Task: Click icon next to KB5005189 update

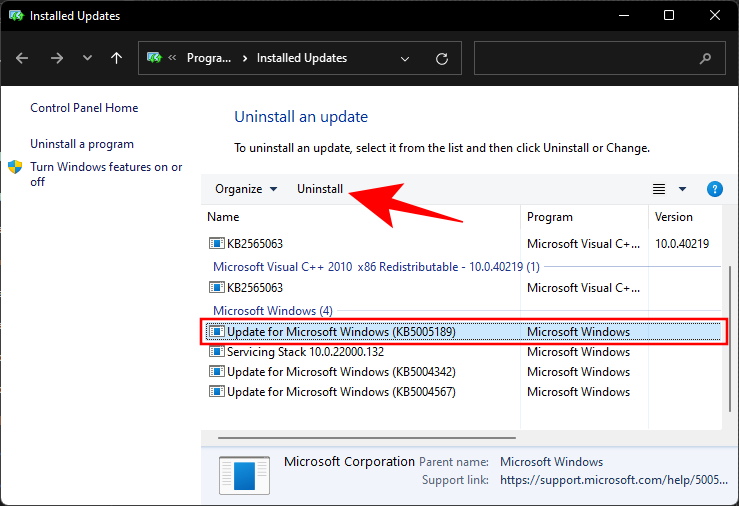Action: tap(216, 332)
